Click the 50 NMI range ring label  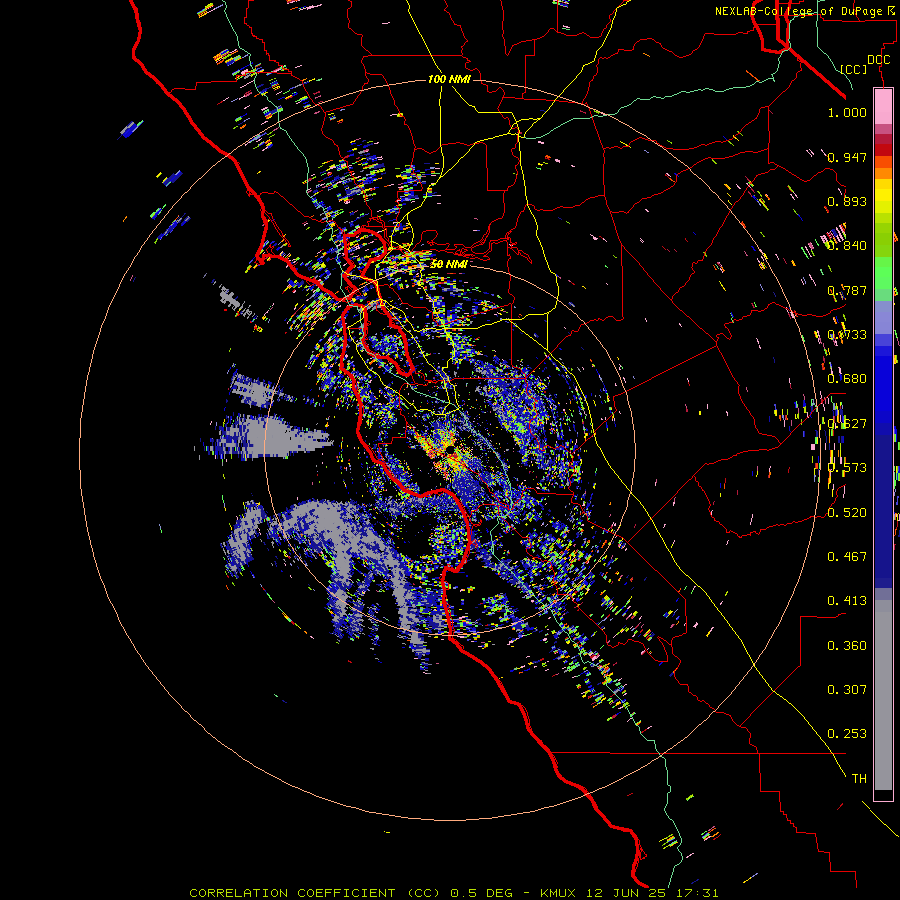coord(449,264)
